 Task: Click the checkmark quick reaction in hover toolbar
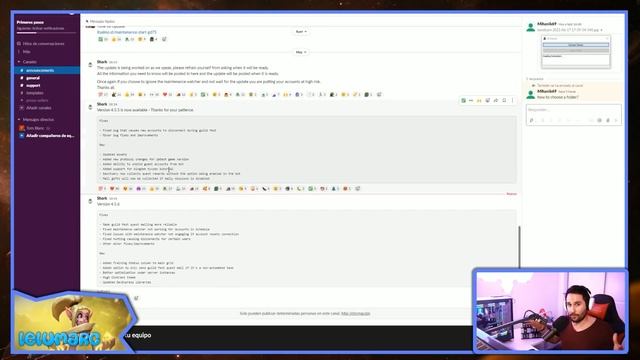click(463, 100)
